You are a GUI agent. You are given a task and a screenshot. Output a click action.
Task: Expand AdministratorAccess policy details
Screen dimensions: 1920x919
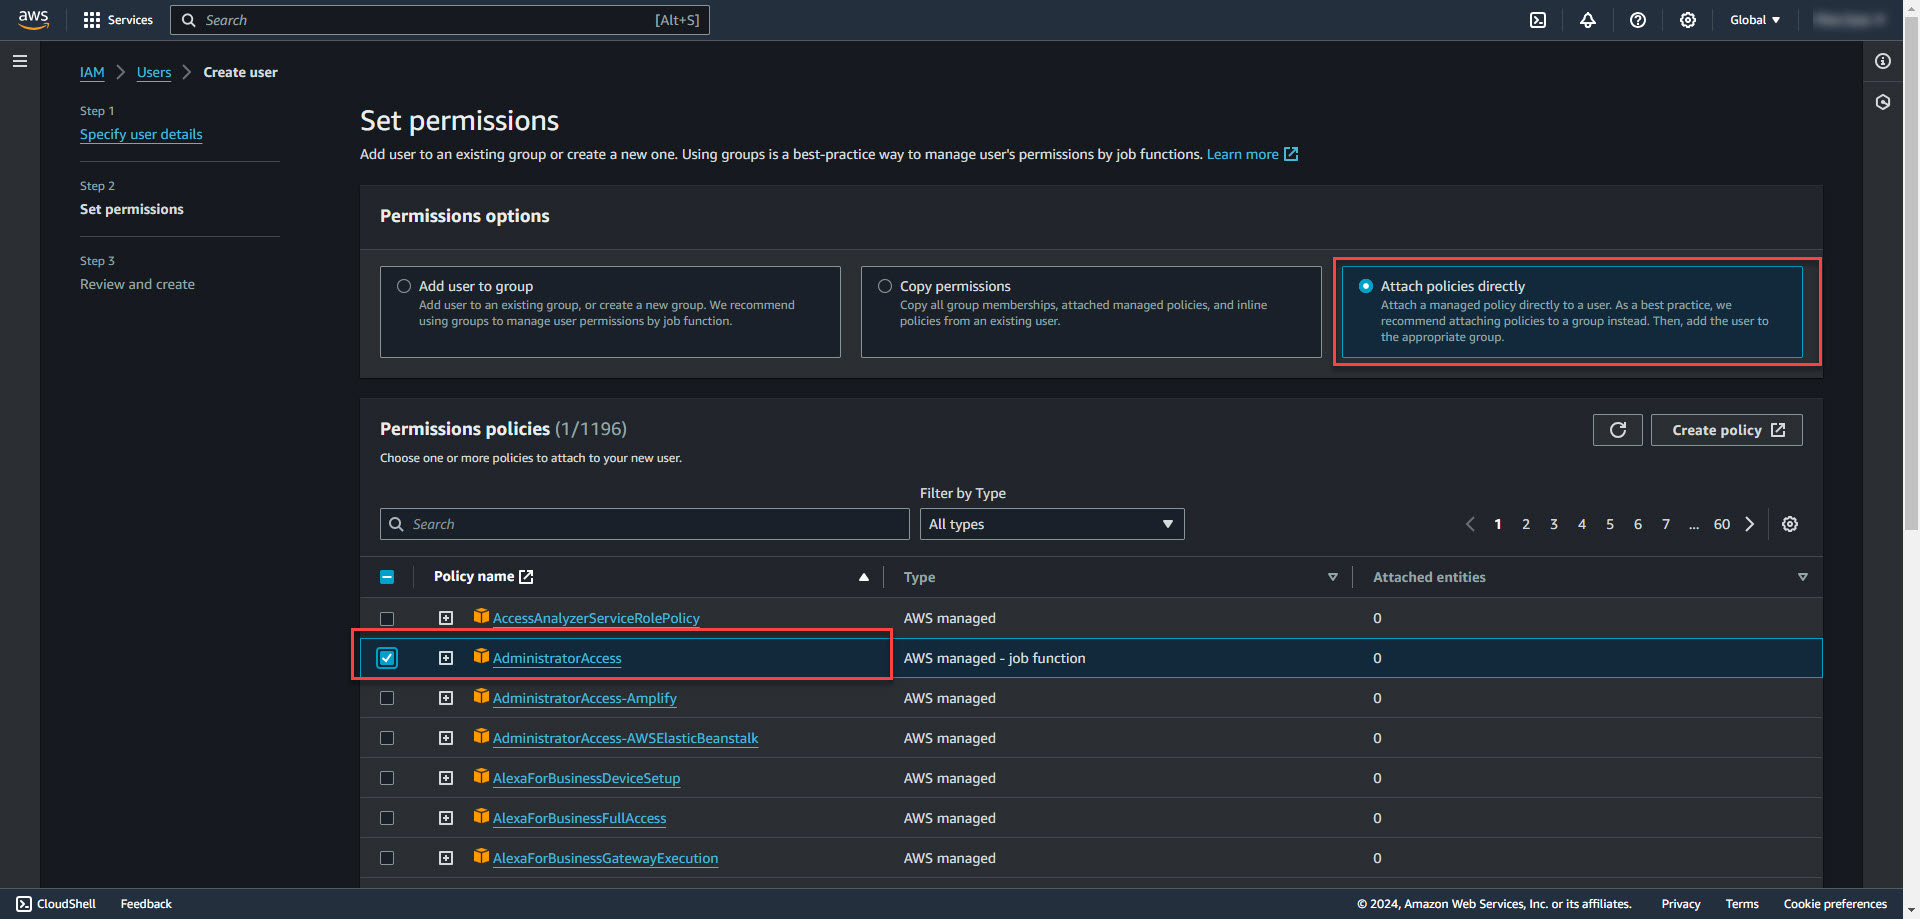pos(446,658)
